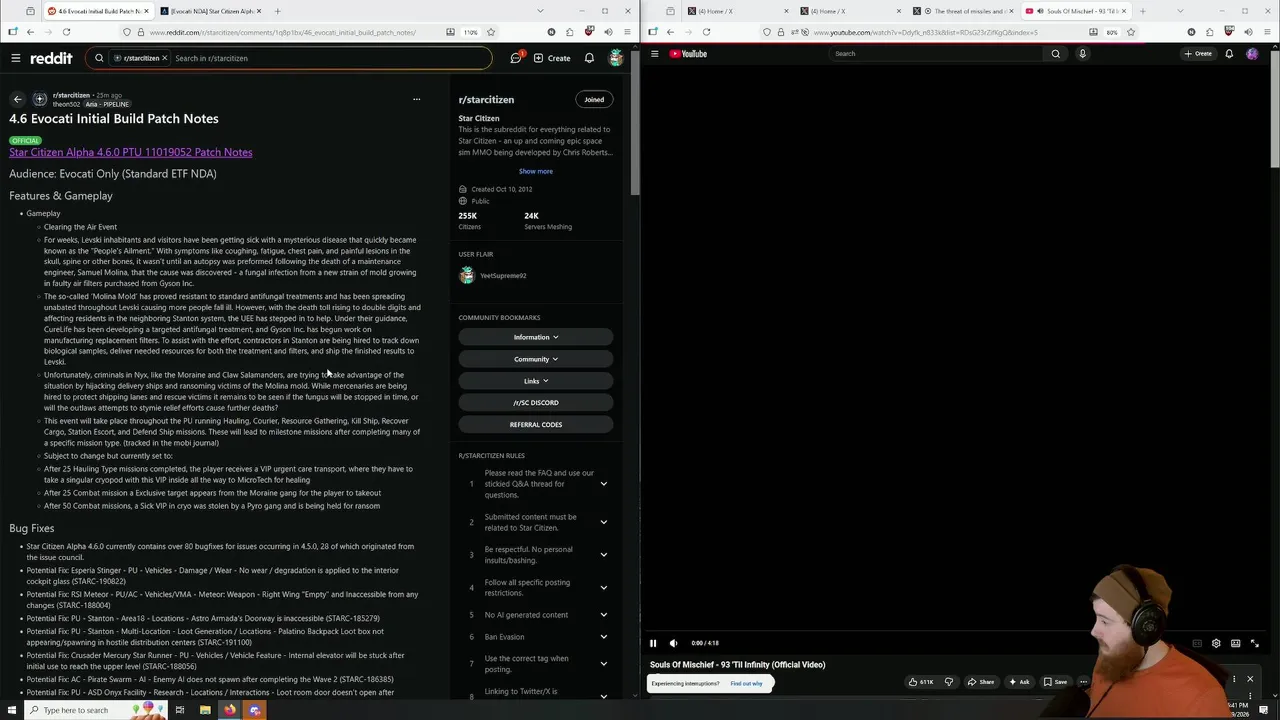
Task: Open post options three-dot menu
Action: [x=416, y=99]
